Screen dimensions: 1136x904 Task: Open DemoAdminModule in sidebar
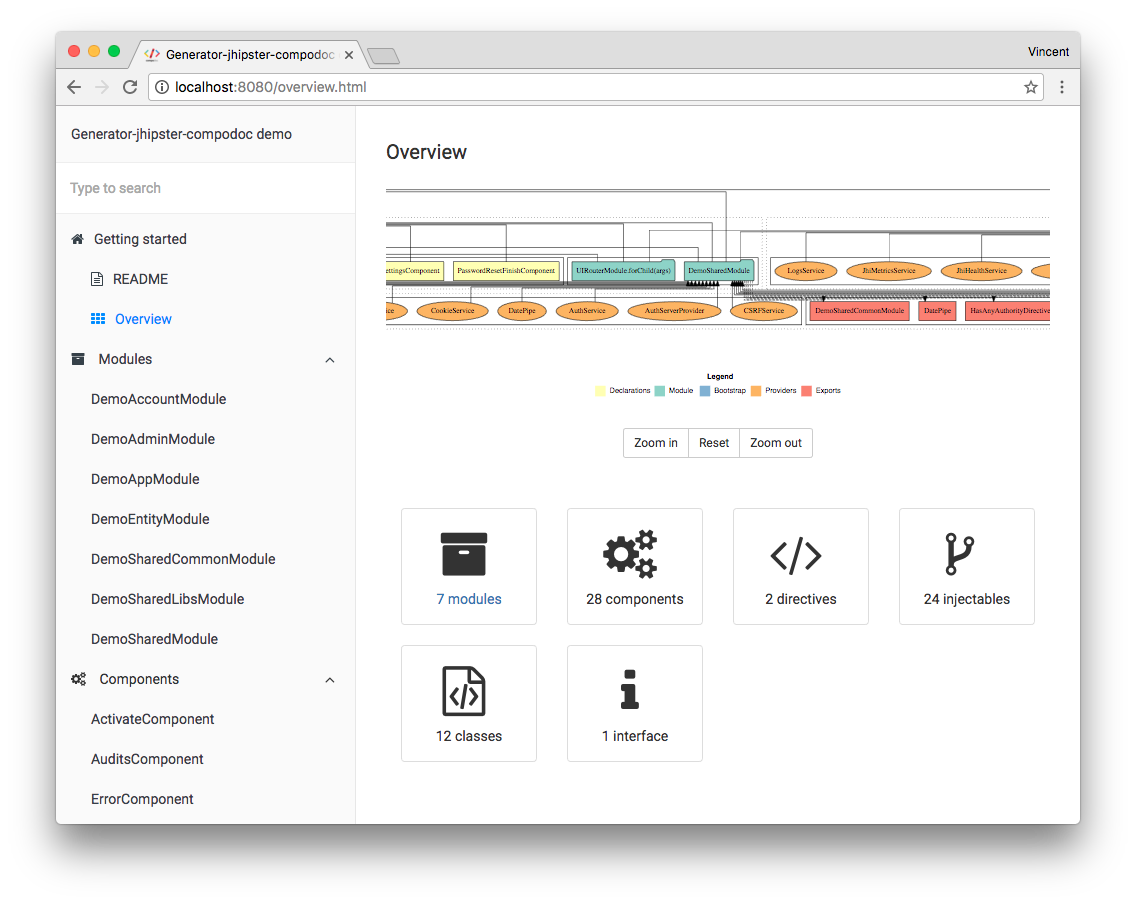tap(153, 439)
